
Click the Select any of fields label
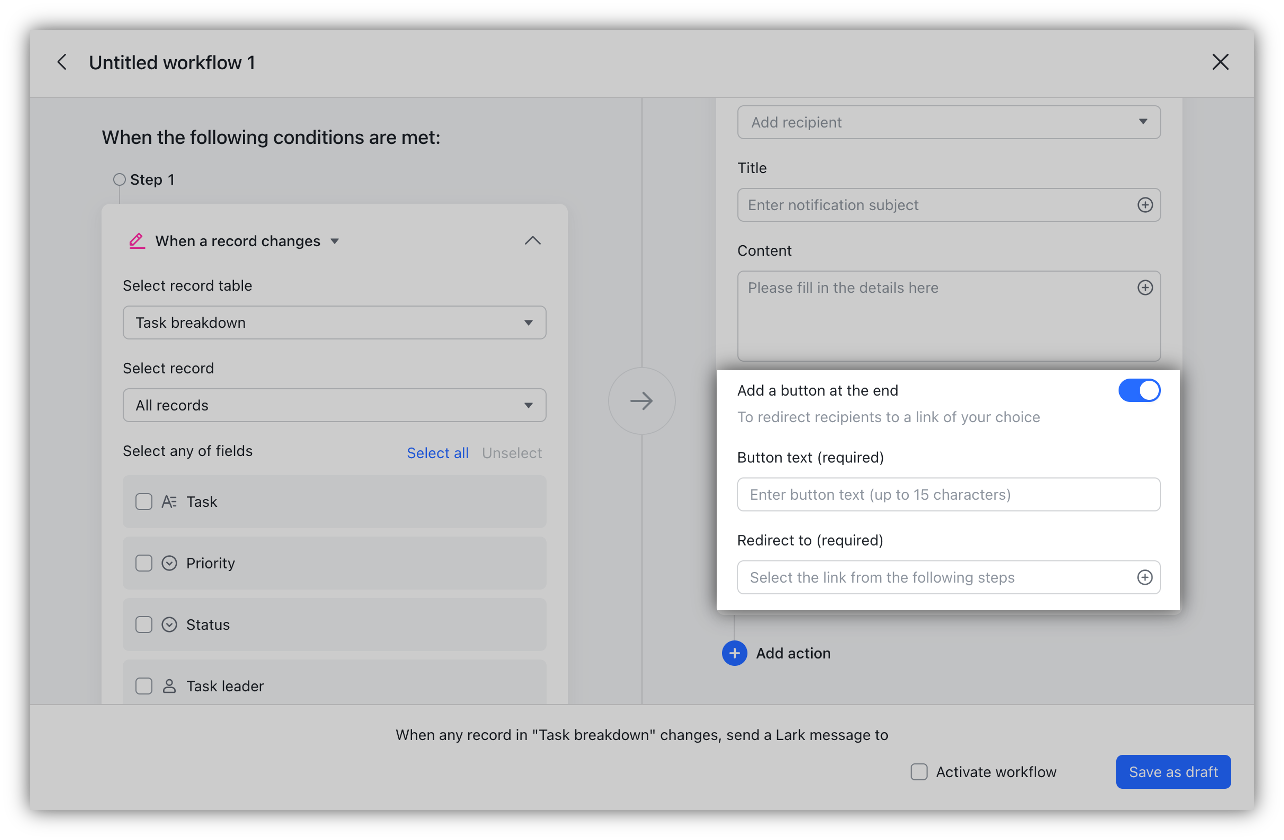188,451
